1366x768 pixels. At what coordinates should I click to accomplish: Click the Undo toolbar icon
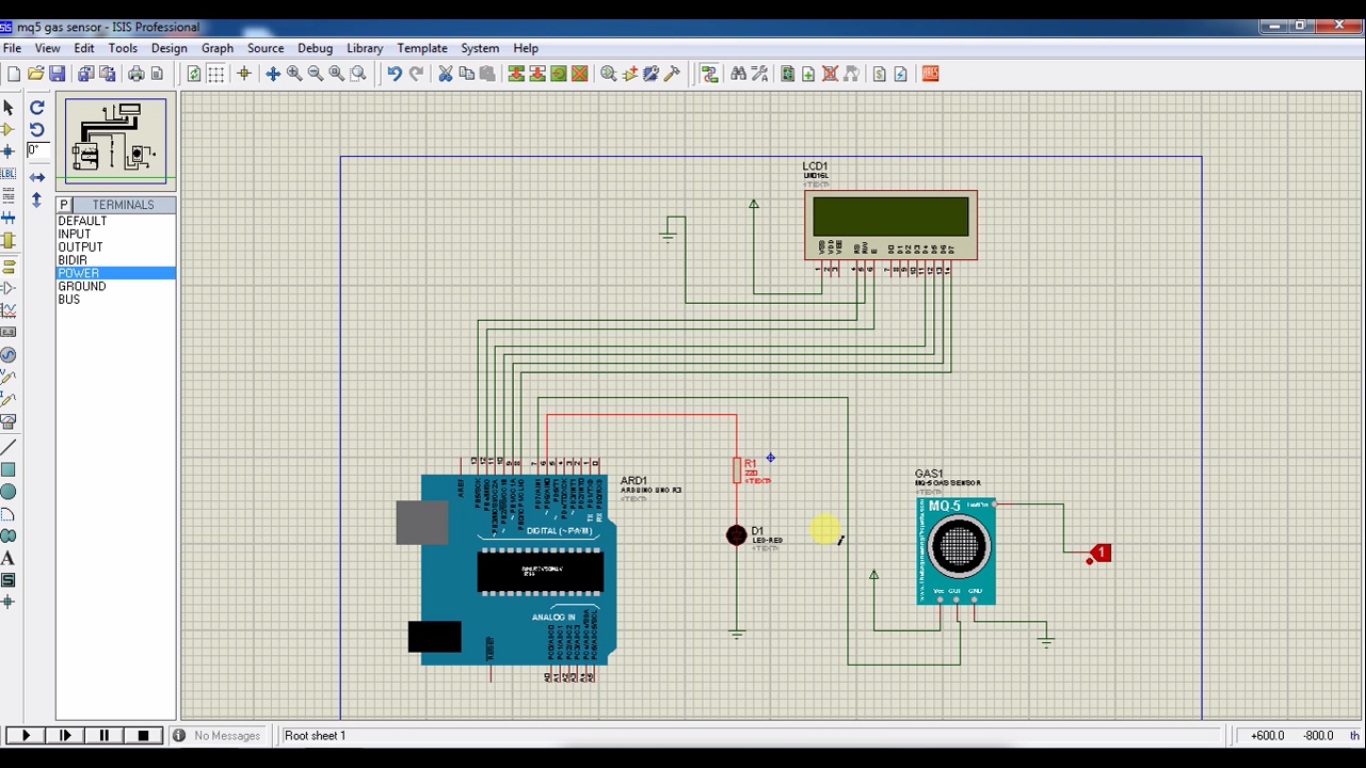pyautogui.click(x=394, y=72)
